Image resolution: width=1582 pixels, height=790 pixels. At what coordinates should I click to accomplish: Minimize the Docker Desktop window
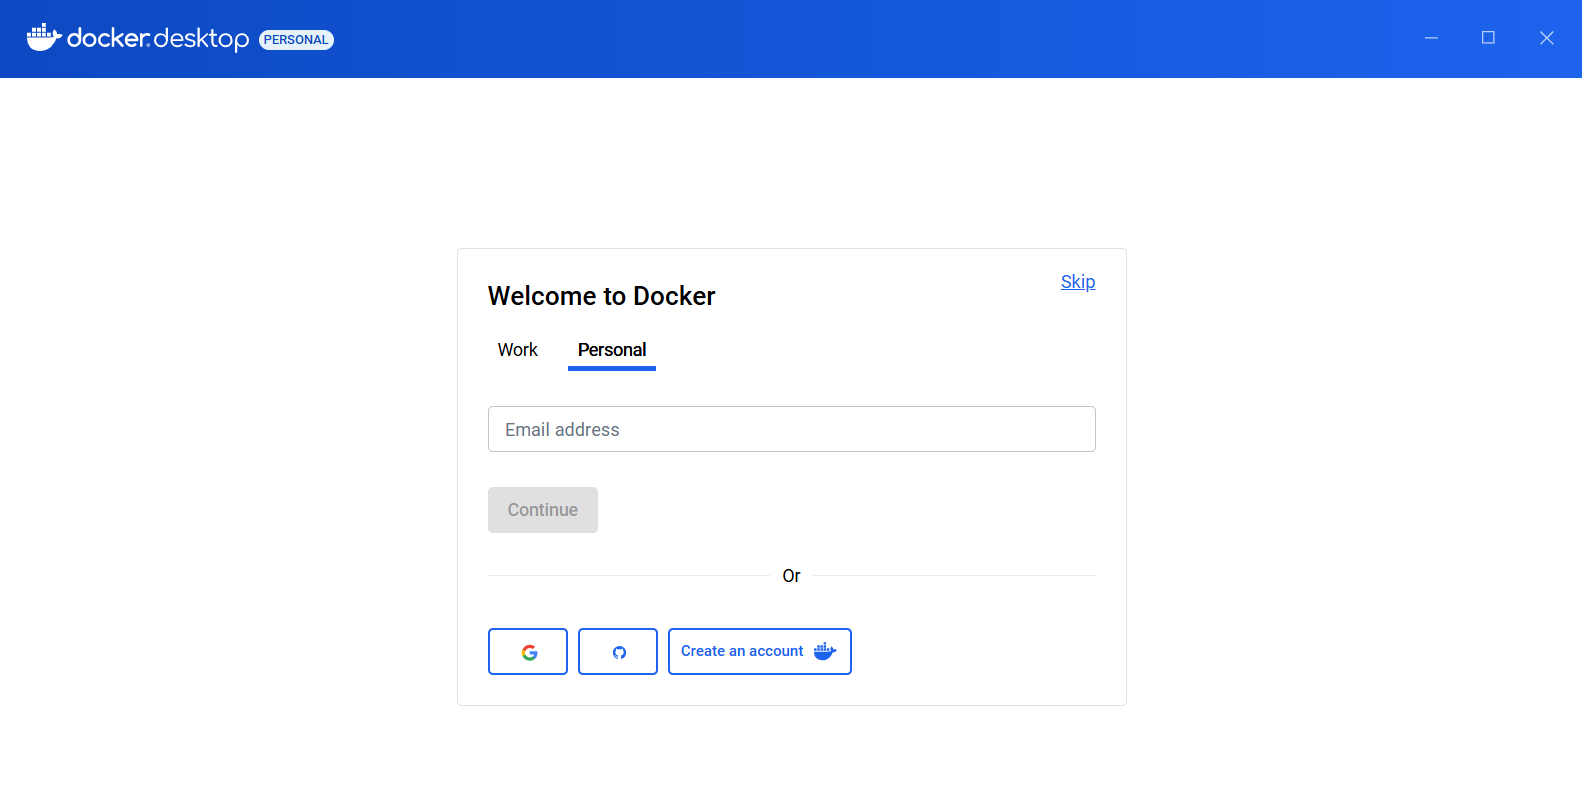[x=1431, y=38]
